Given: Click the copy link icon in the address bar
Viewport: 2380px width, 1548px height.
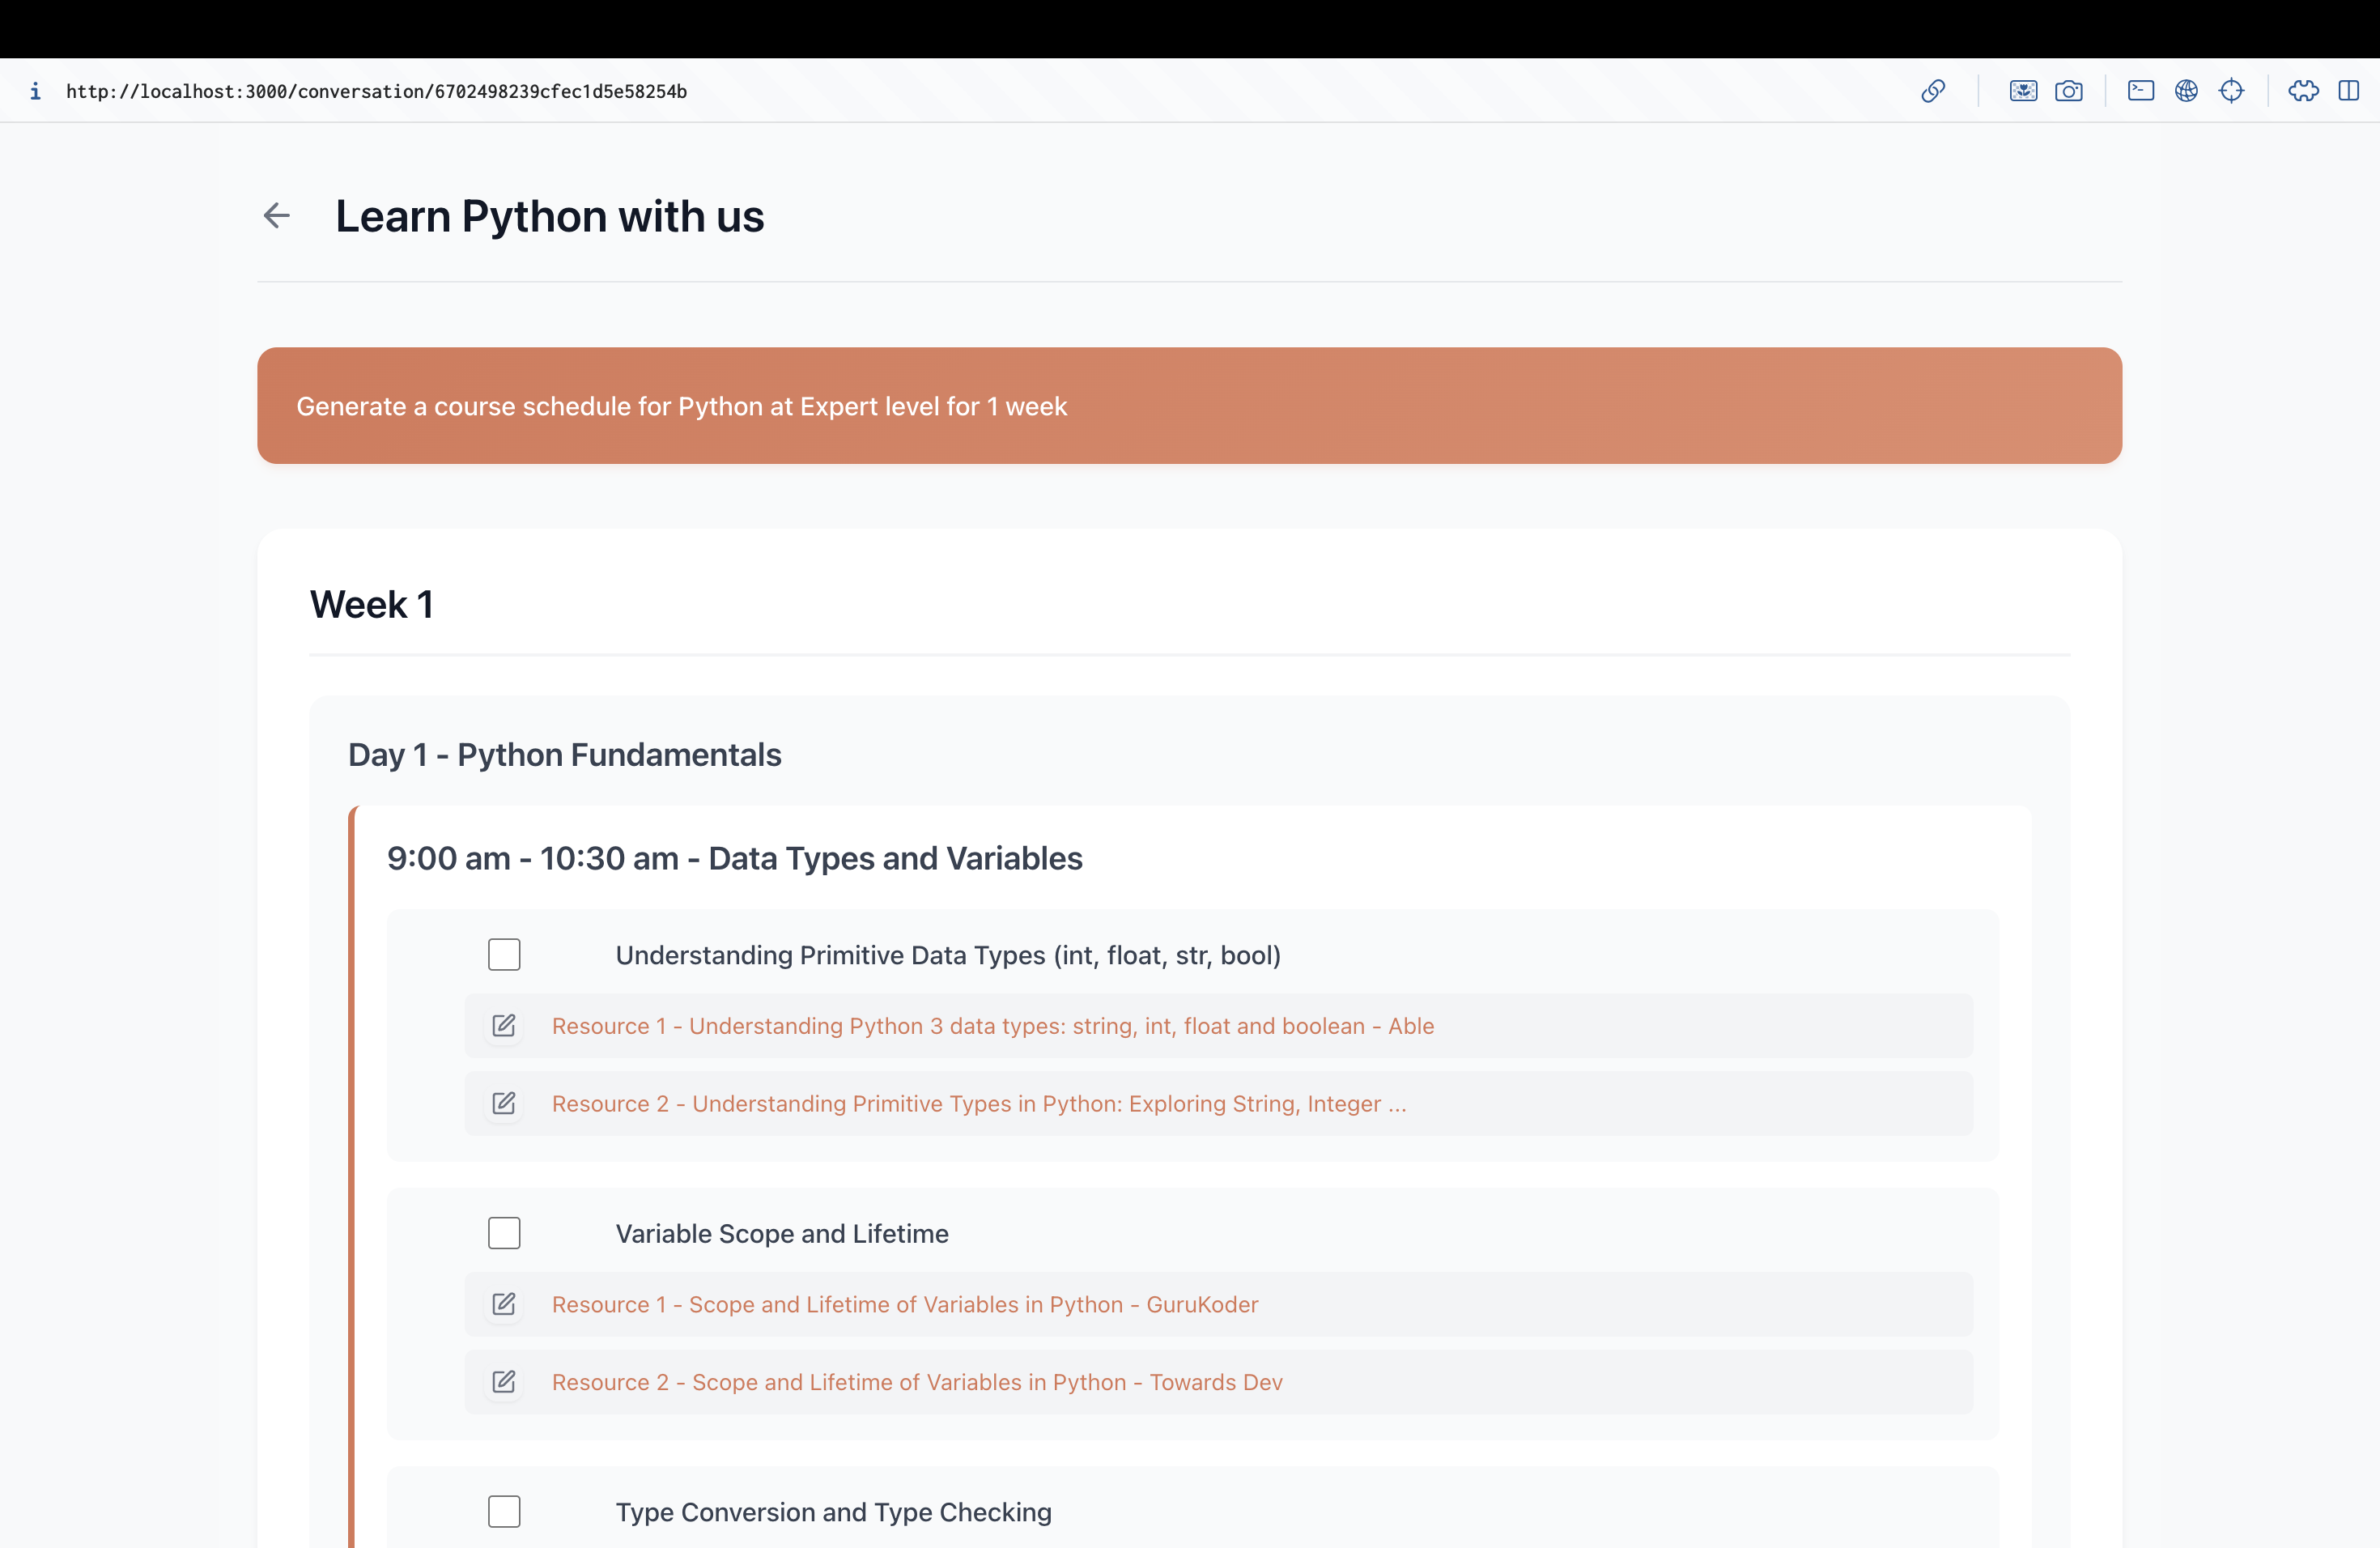Looking at the screenshot, I should [1933, 91].
